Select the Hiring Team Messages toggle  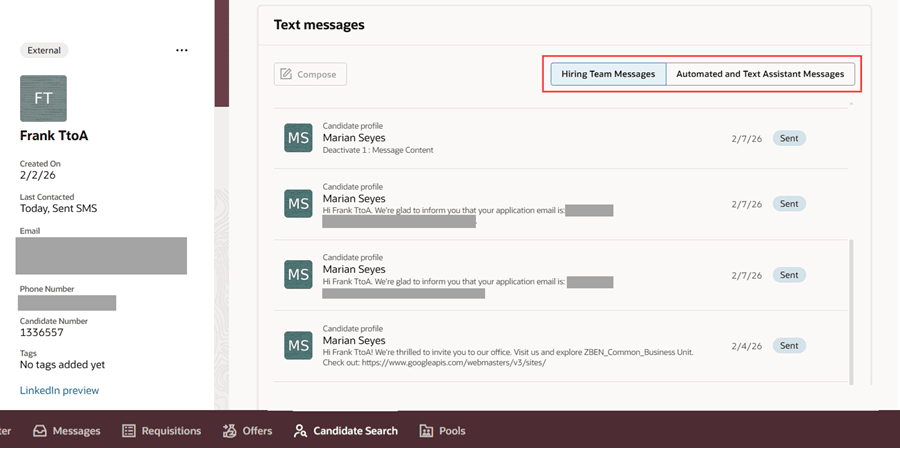[608, 74]
